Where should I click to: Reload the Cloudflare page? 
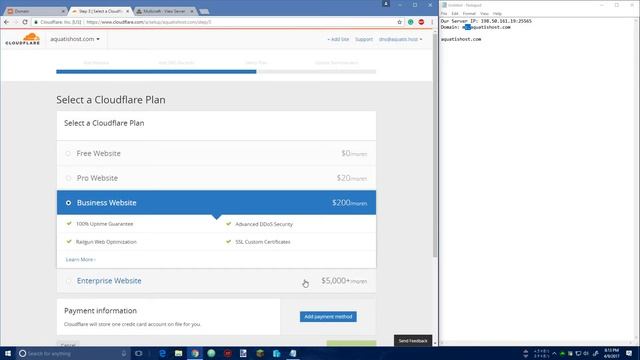25,22
